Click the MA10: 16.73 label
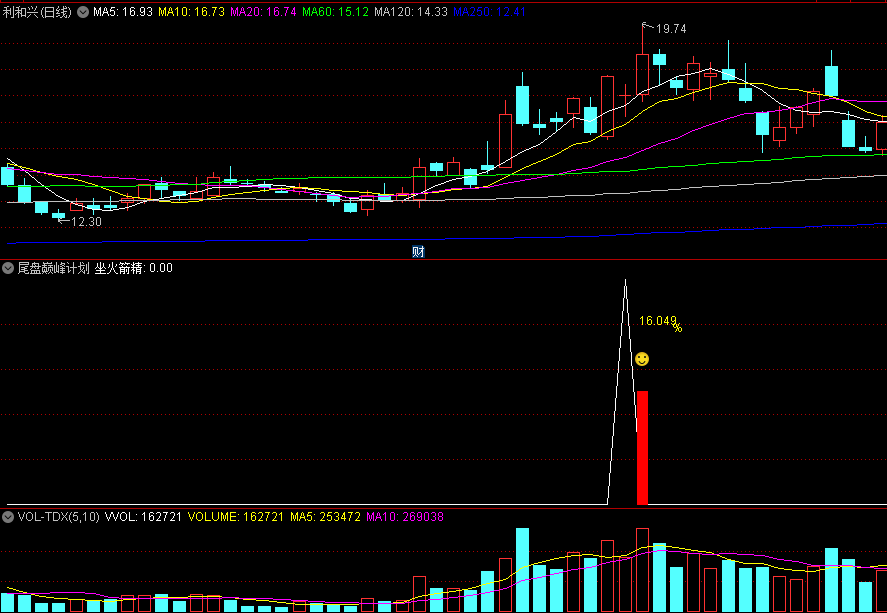The height and width of the screenshot is (613, 887). tap(191, 12)
